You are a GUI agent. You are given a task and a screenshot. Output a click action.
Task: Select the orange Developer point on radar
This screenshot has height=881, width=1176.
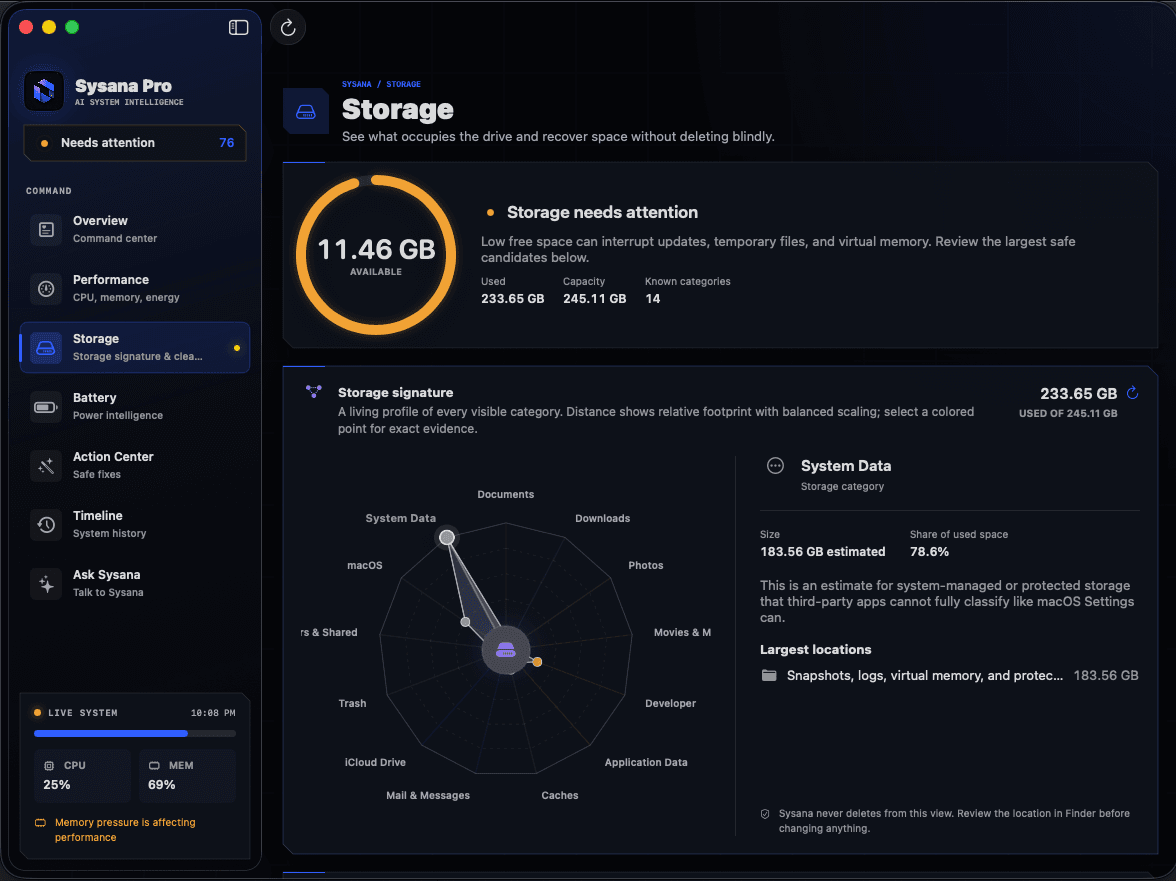[x=537, y=661]
